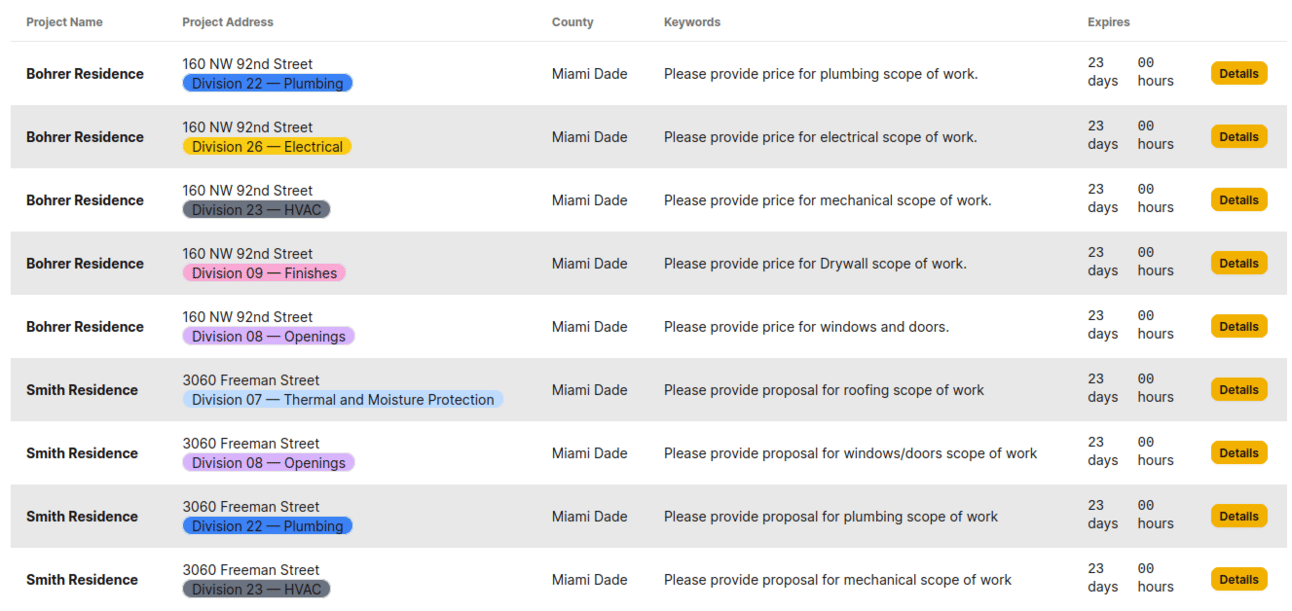Click the Keywords column header
Viewport: 1292px width, 611px height.
[692, 22]
